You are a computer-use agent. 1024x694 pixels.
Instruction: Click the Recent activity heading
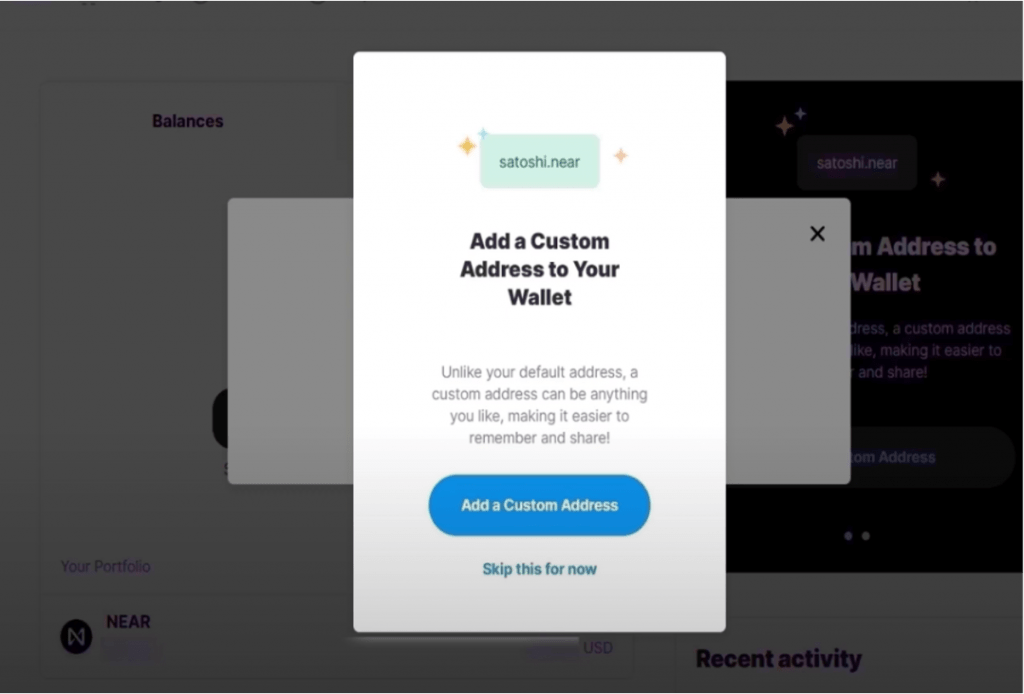point(779,659)
